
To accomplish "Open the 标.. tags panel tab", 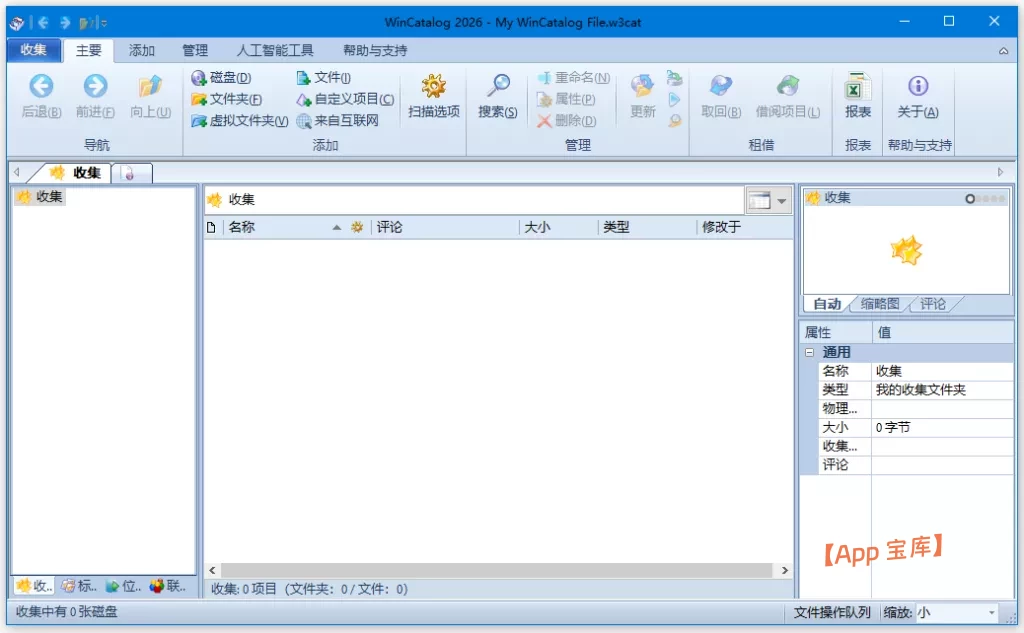I will (x=79, y=586).
